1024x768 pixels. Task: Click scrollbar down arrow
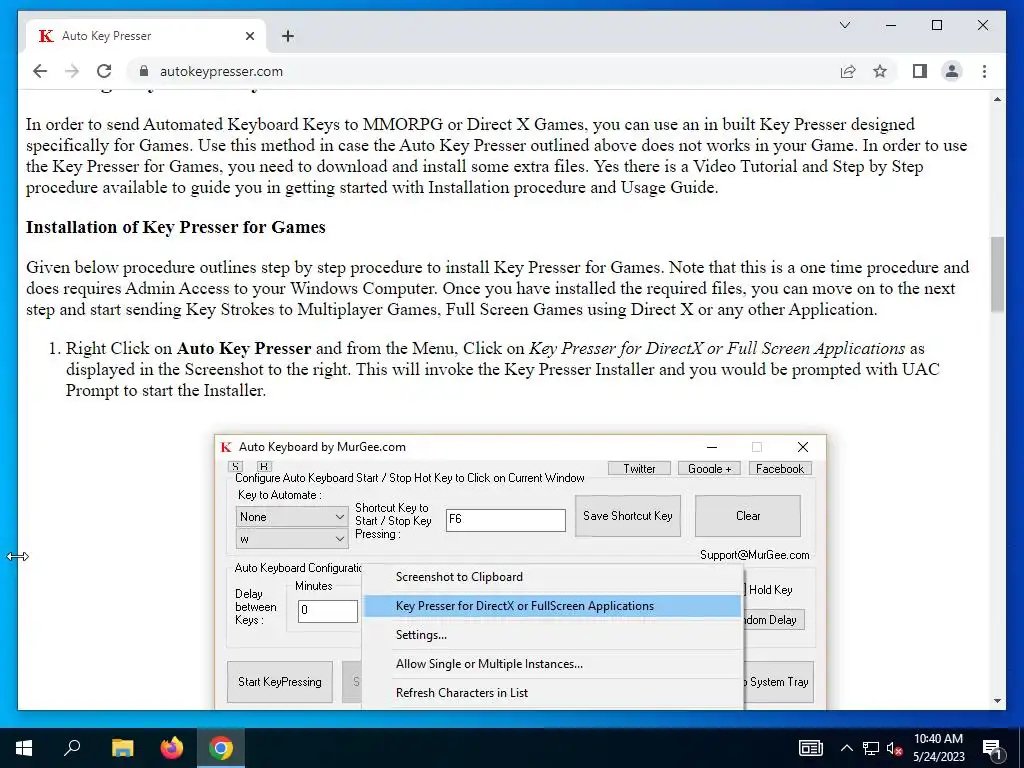tap(997, 701)
